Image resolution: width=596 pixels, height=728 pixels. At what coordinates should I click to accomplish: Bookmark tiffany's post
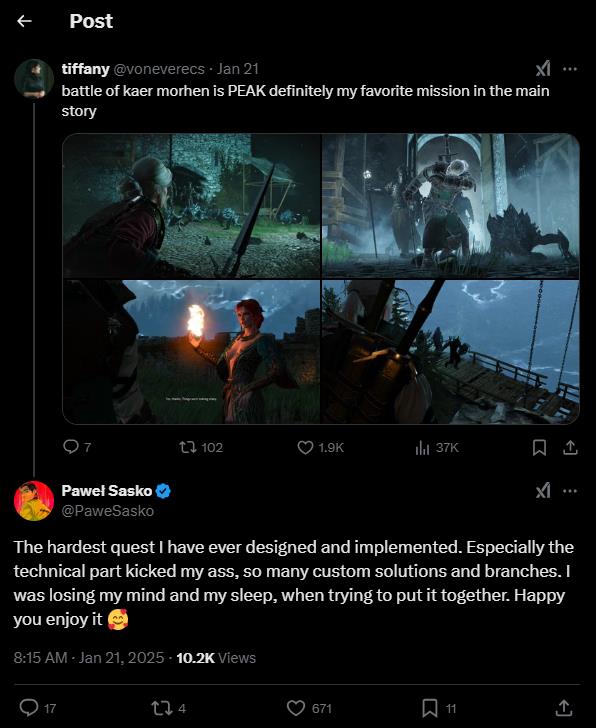click(539, 447)
